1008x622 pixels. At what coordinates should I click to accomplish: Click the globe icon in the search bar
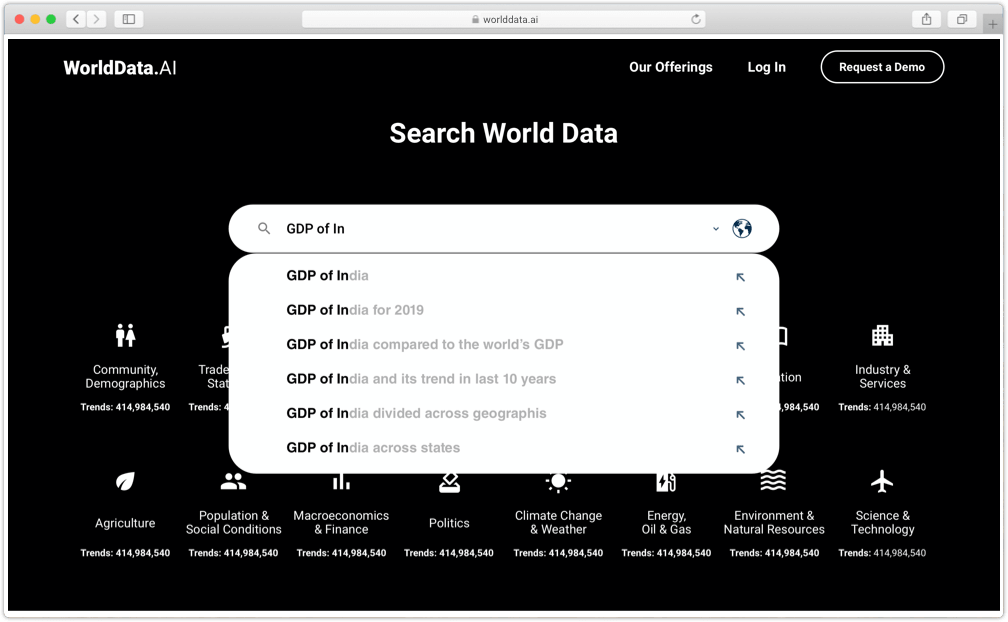pyautogui.click(x=741, y=228)
